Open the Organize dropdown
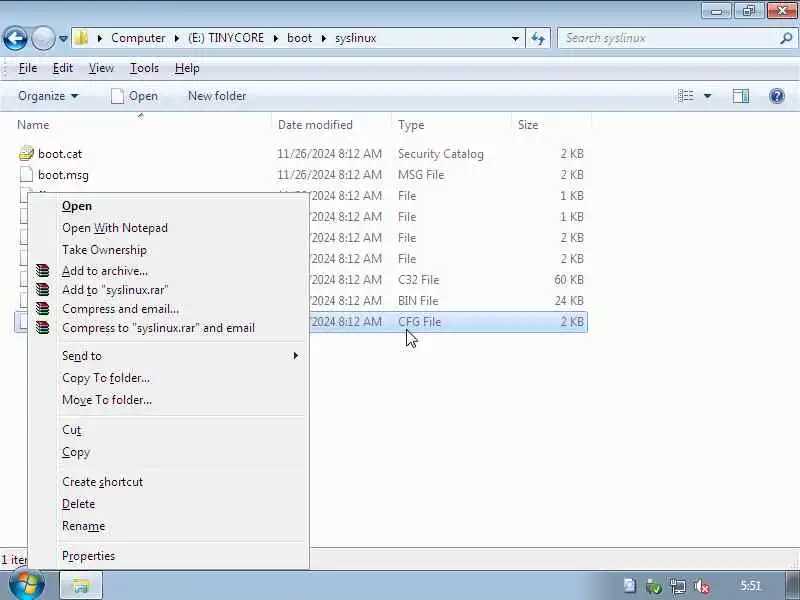The width and height of the screenshot is (800, 600). click(x=48, y=96)
